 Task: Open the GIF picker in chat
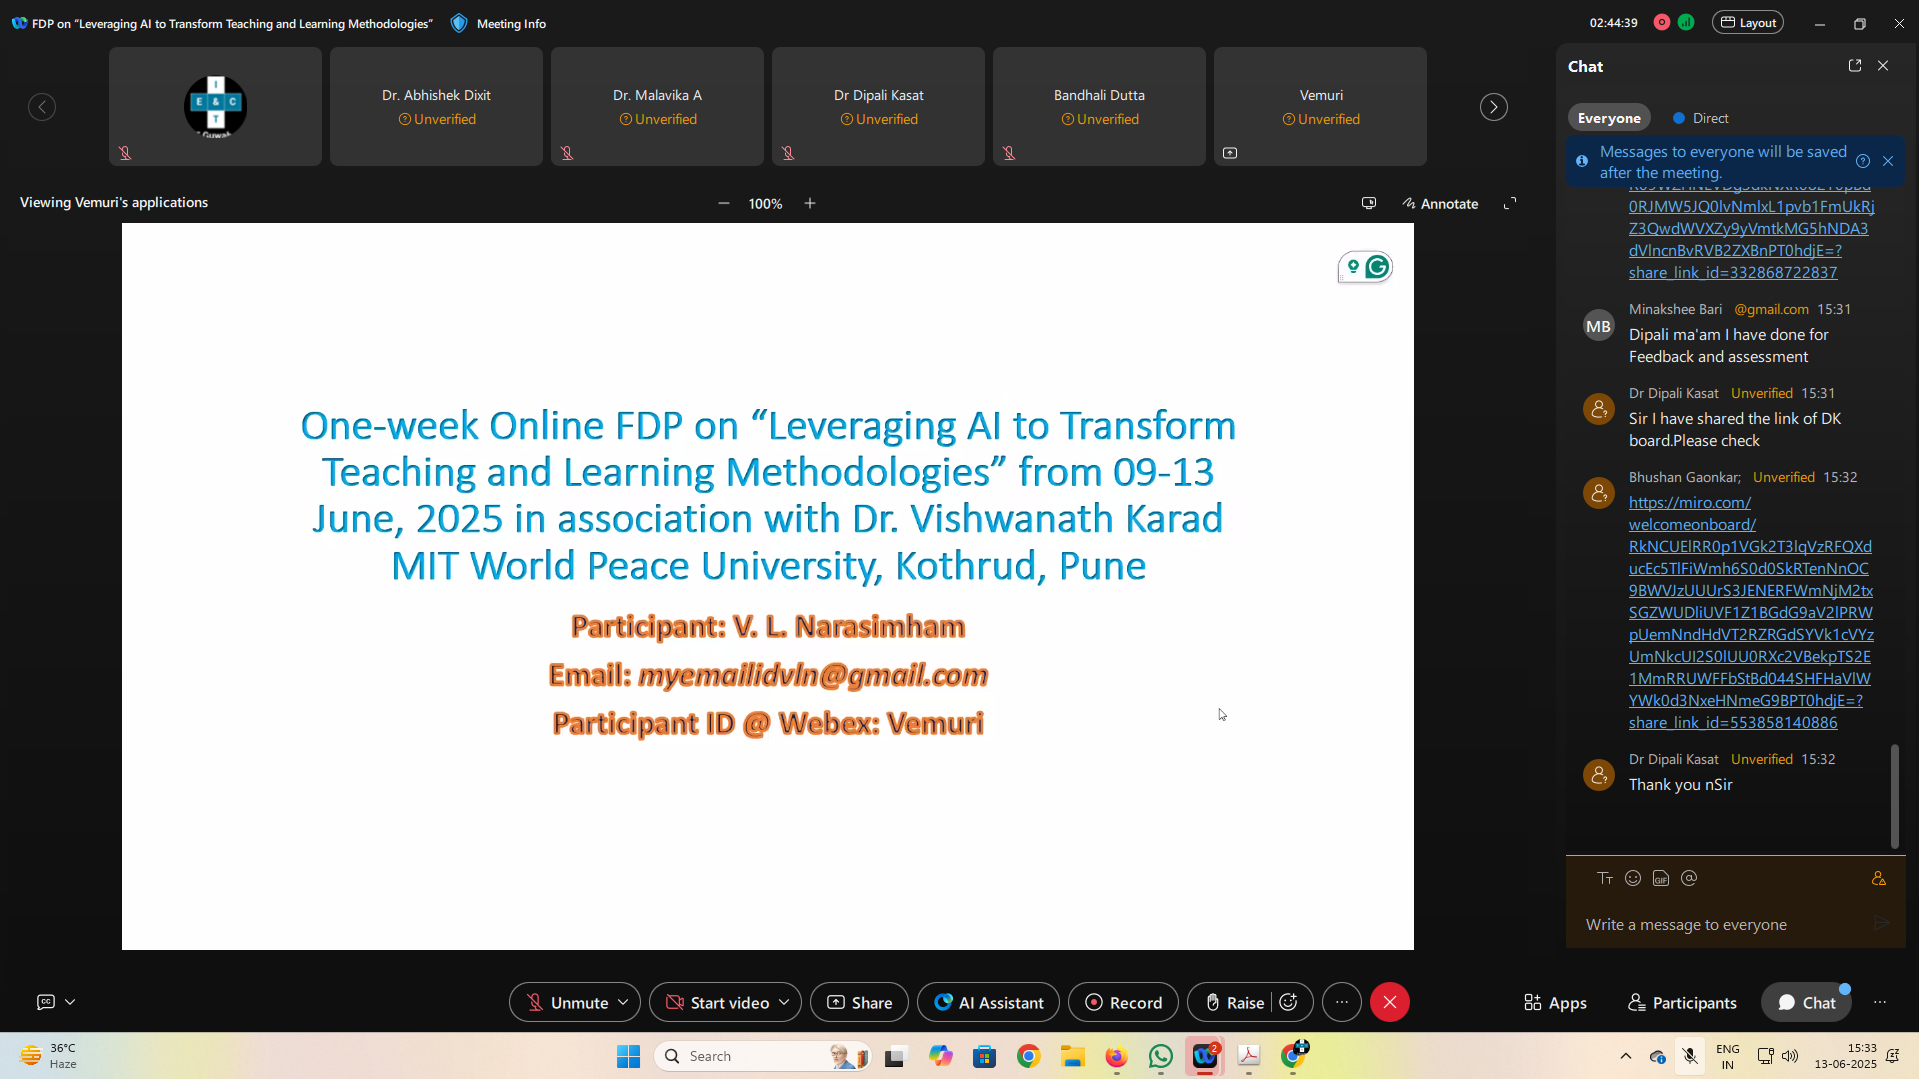point(1661,878)
